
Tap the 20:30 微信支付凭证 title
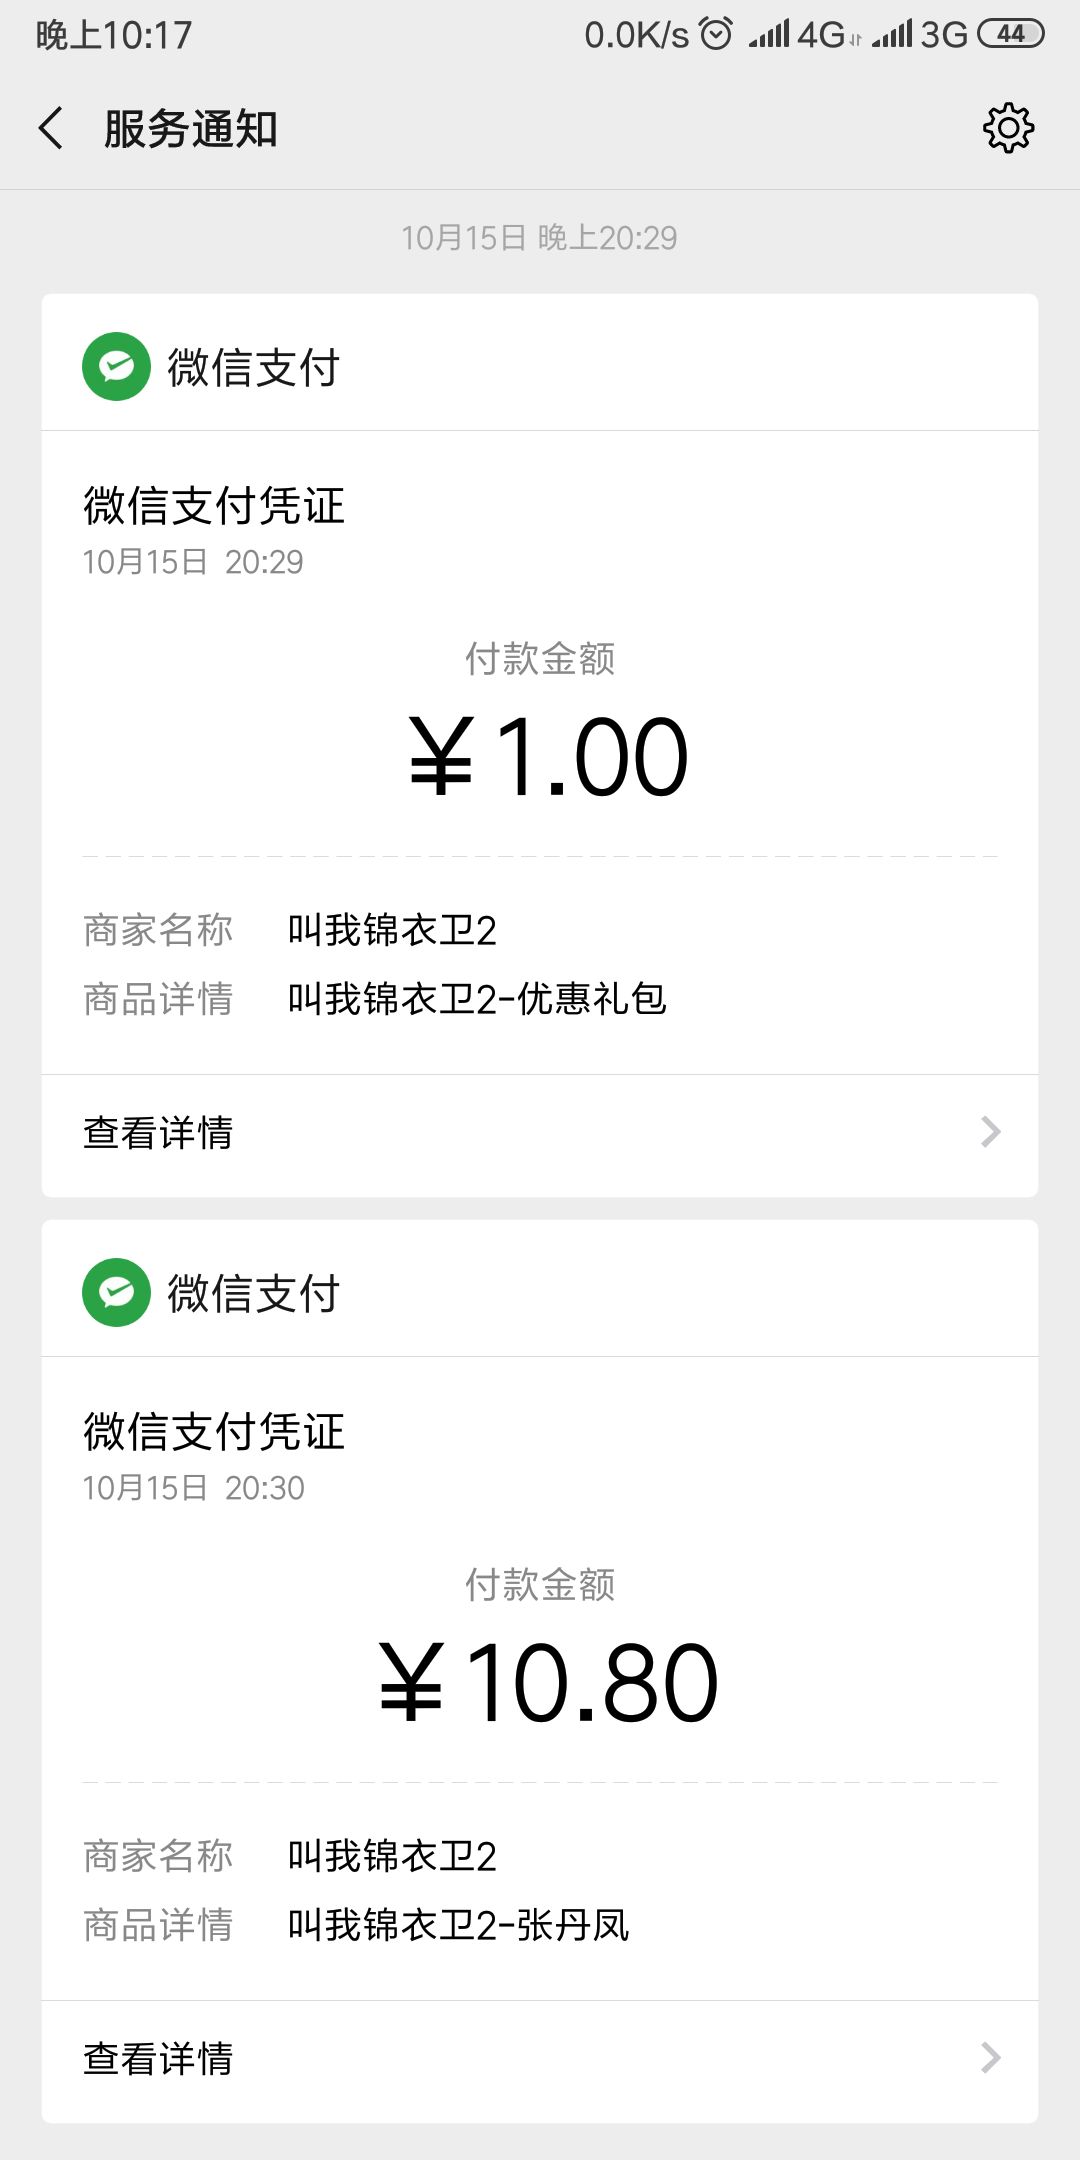pyautogui.click(x=213, y=1431)
